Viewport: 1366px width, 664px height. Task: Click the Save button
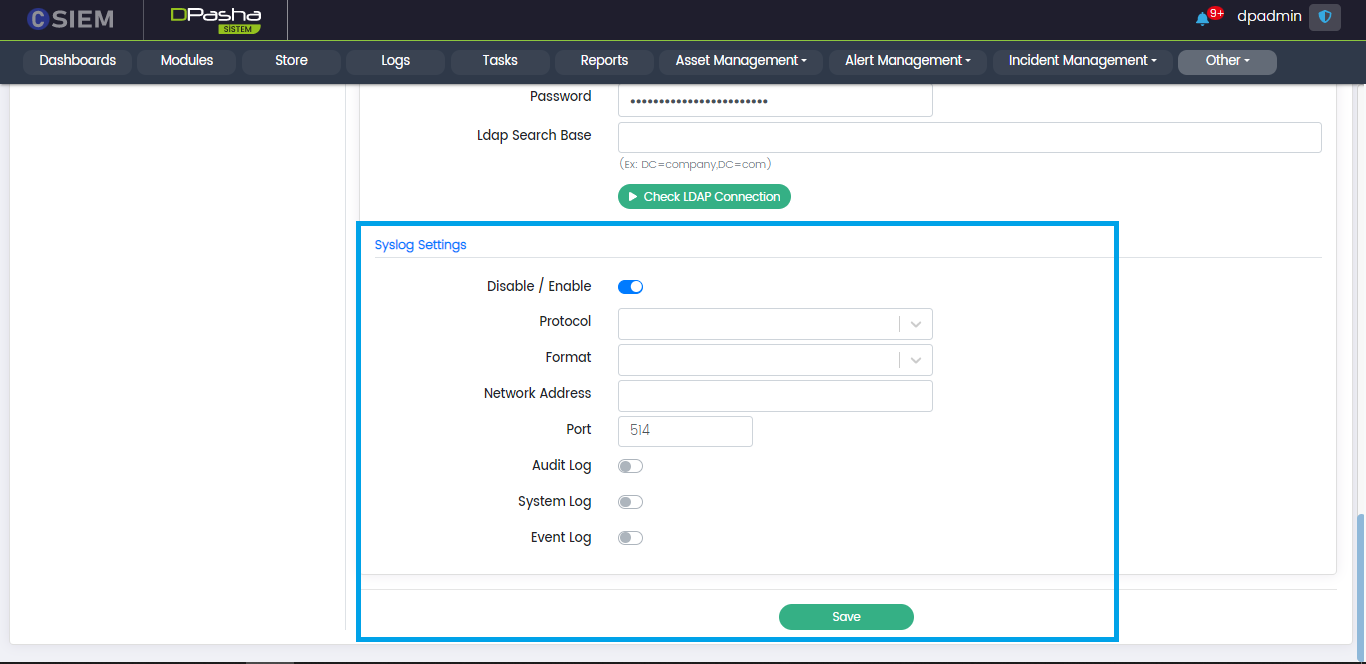click(846, 617)
